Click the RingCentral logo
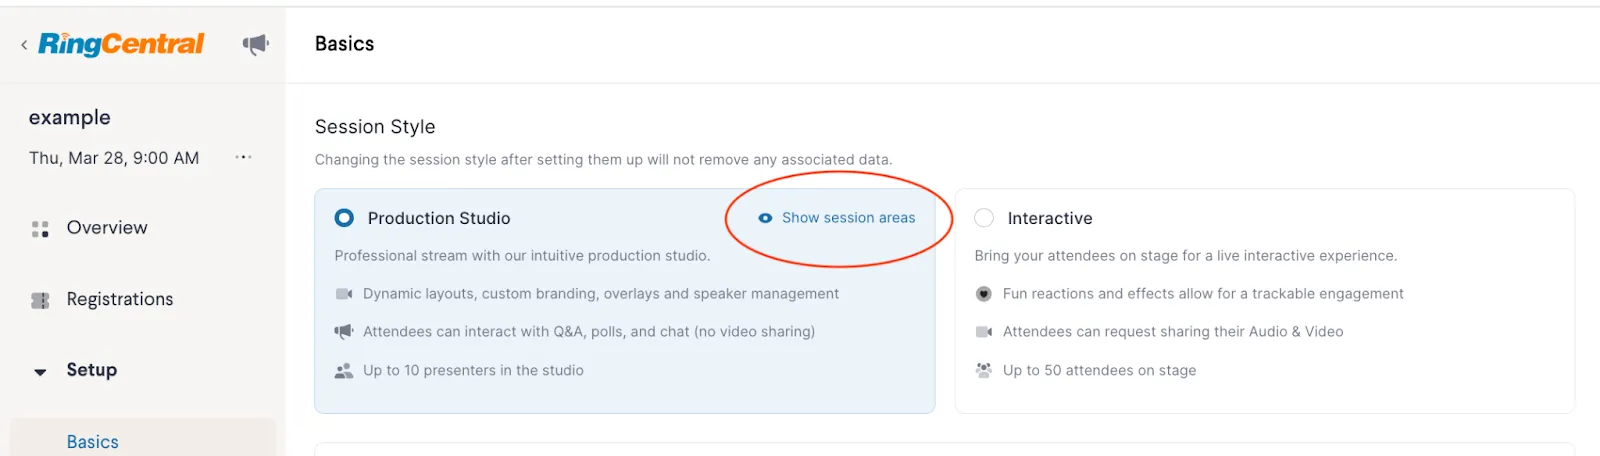 [x=121, y=44]
